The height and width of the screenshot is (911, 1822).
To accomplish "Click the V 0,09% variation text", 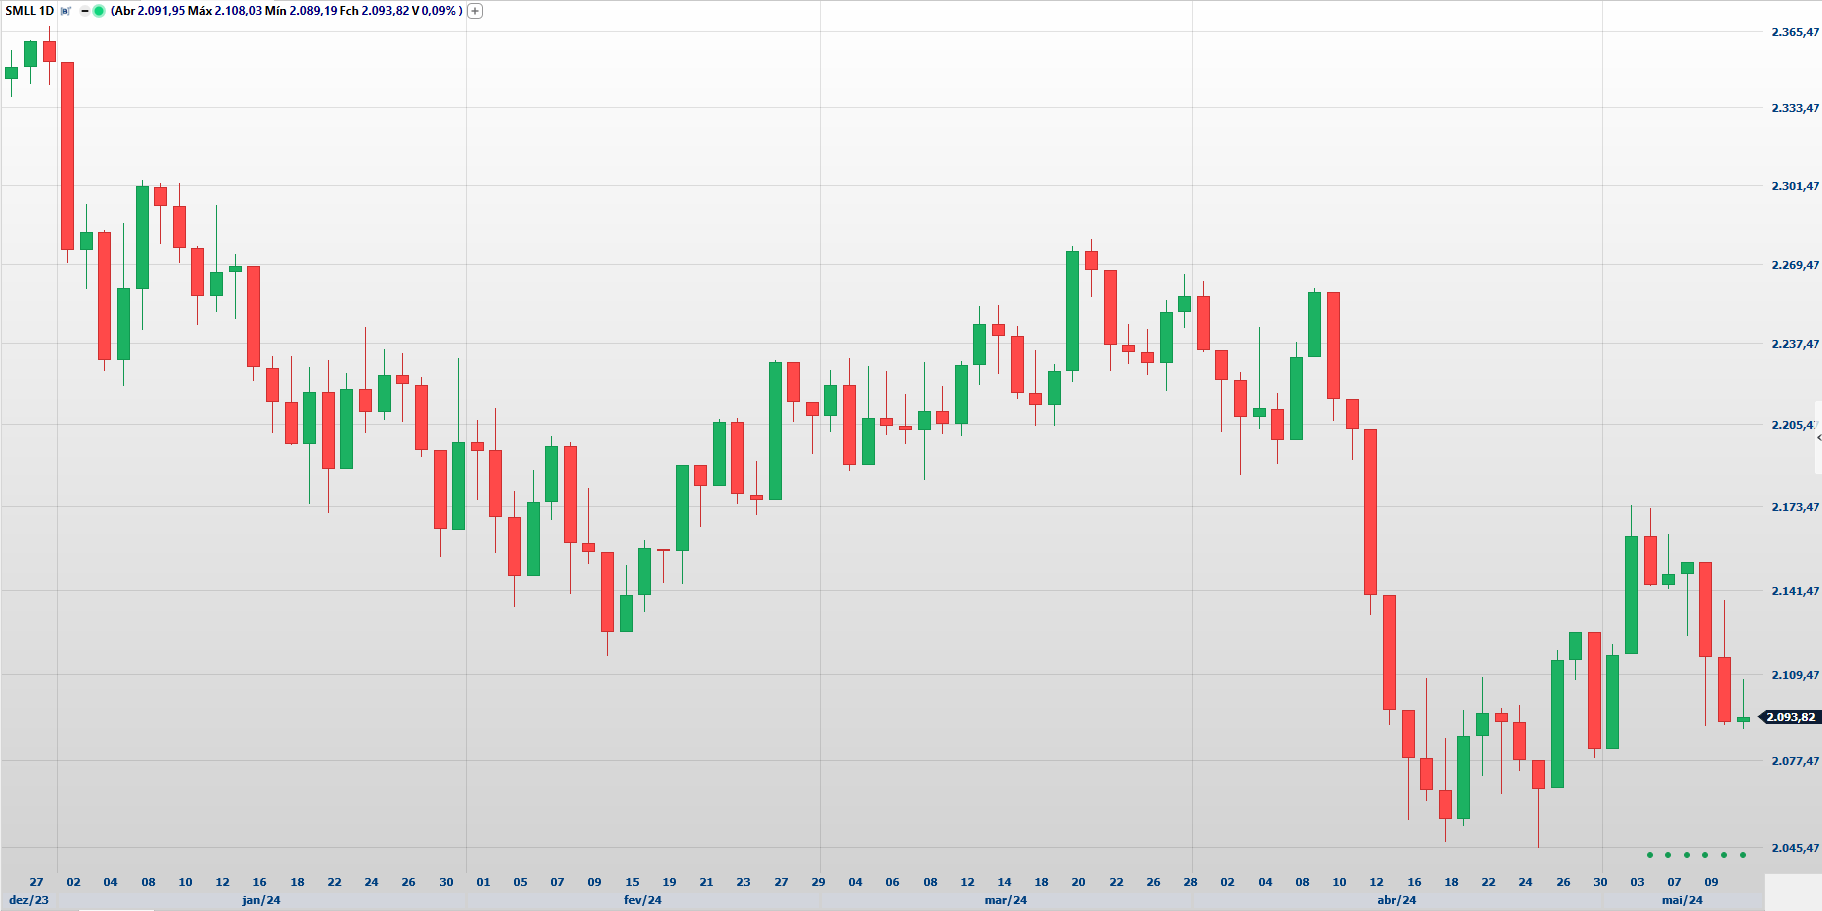I will (x=434, y=11).
